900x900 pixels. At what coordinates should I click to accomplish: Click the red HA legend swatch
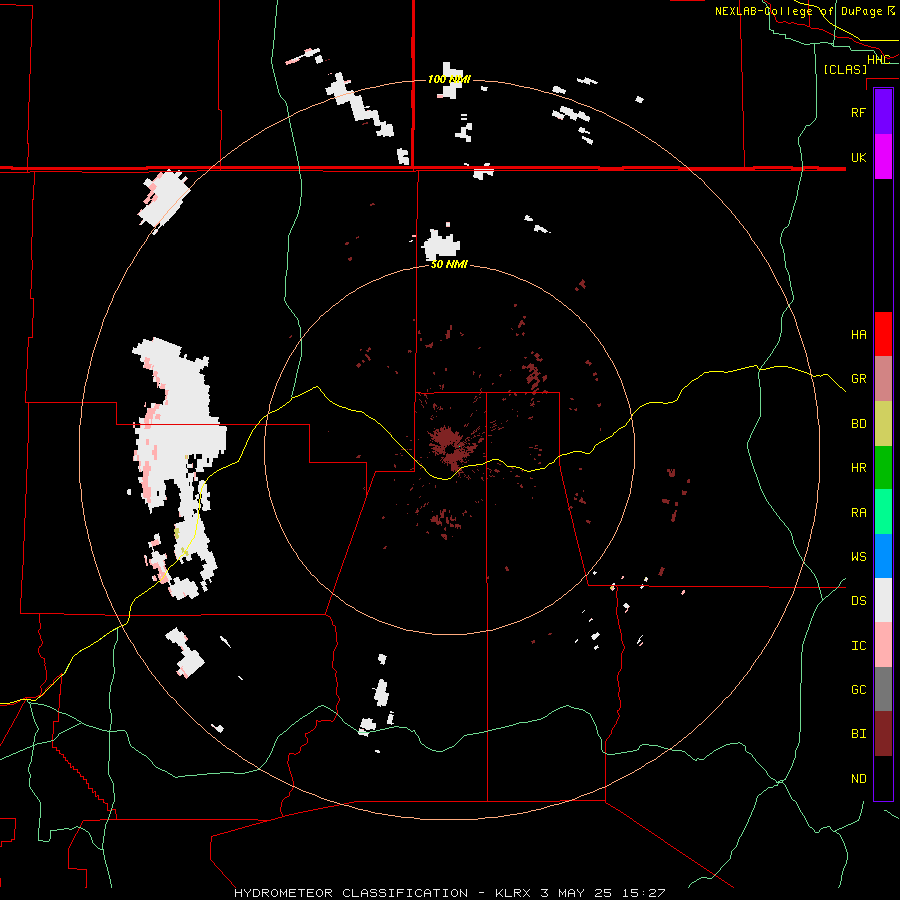click(883, 334)
